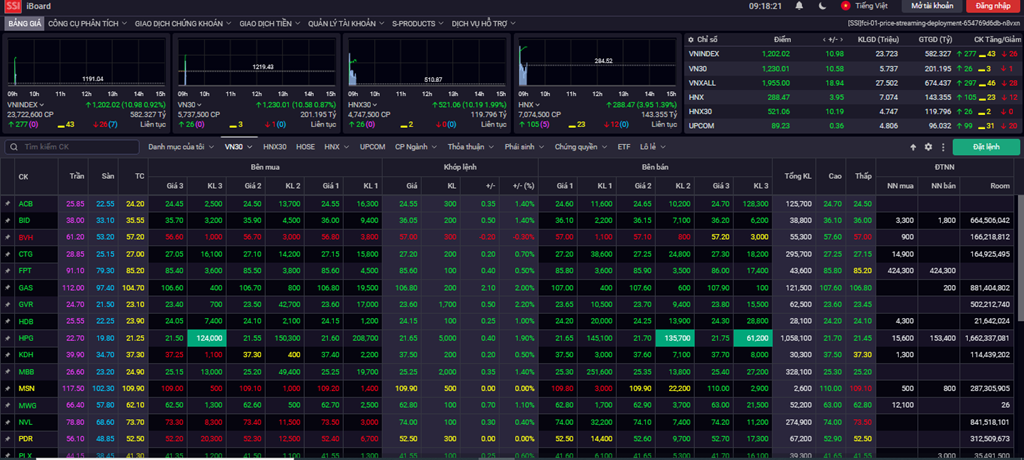Pin the ACB stock row

7,203
